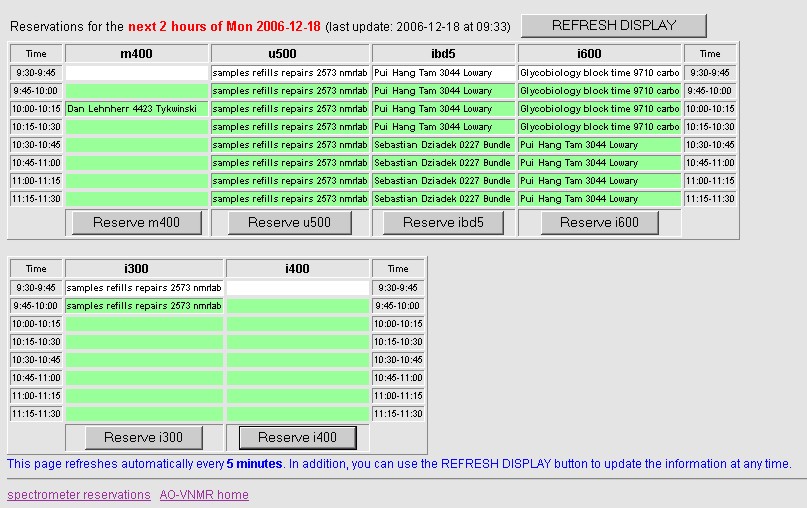Open Reserve ibd5 button

(443, 222)
